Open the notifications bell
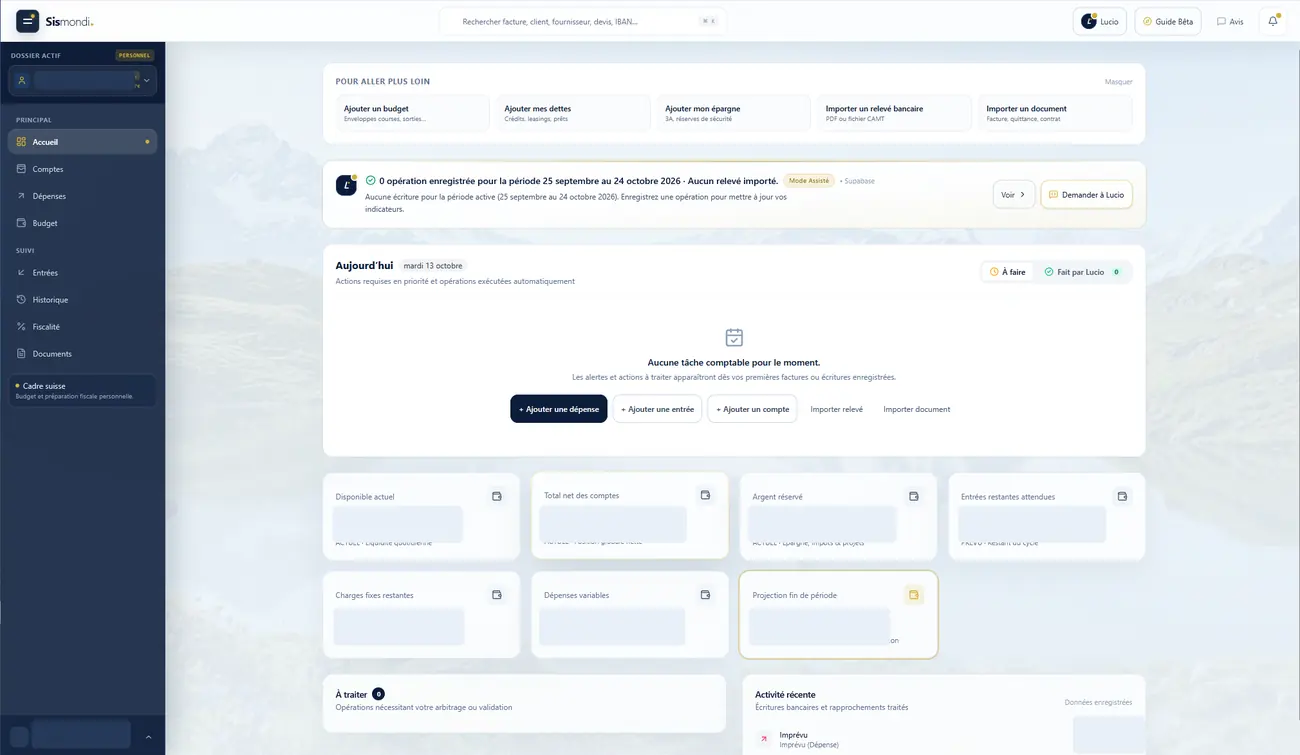 [x=1273, y=21]
